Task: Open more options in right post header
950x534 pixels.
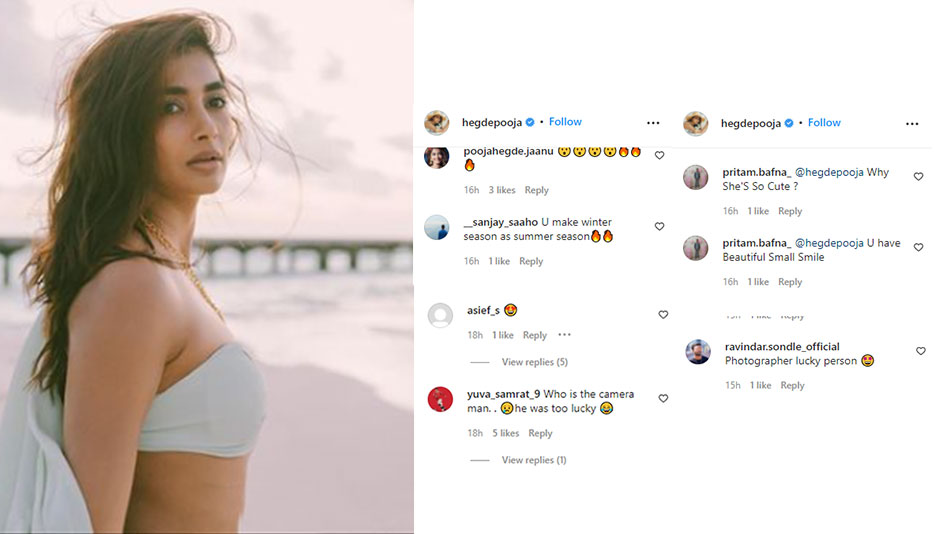Action: tap(912, 124)
